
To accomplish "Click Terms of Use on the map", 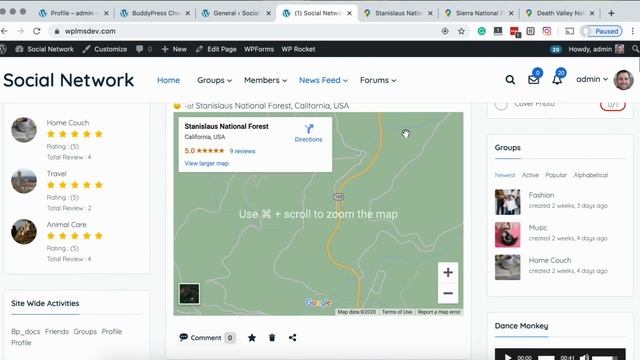I will point(397,312).
